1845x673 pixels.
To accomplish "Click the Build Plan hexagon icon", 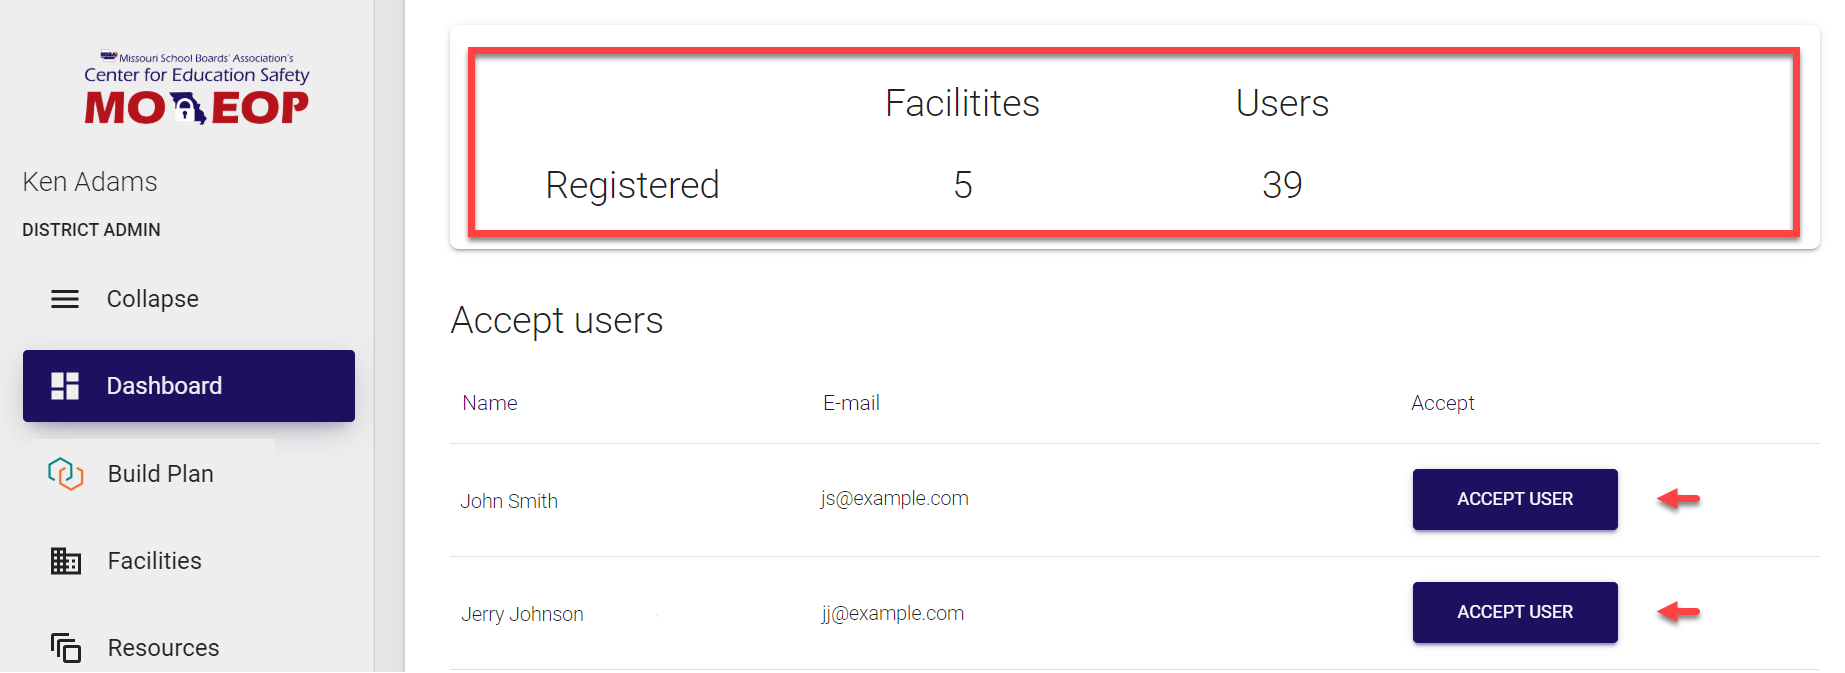I will pos(65,473).
